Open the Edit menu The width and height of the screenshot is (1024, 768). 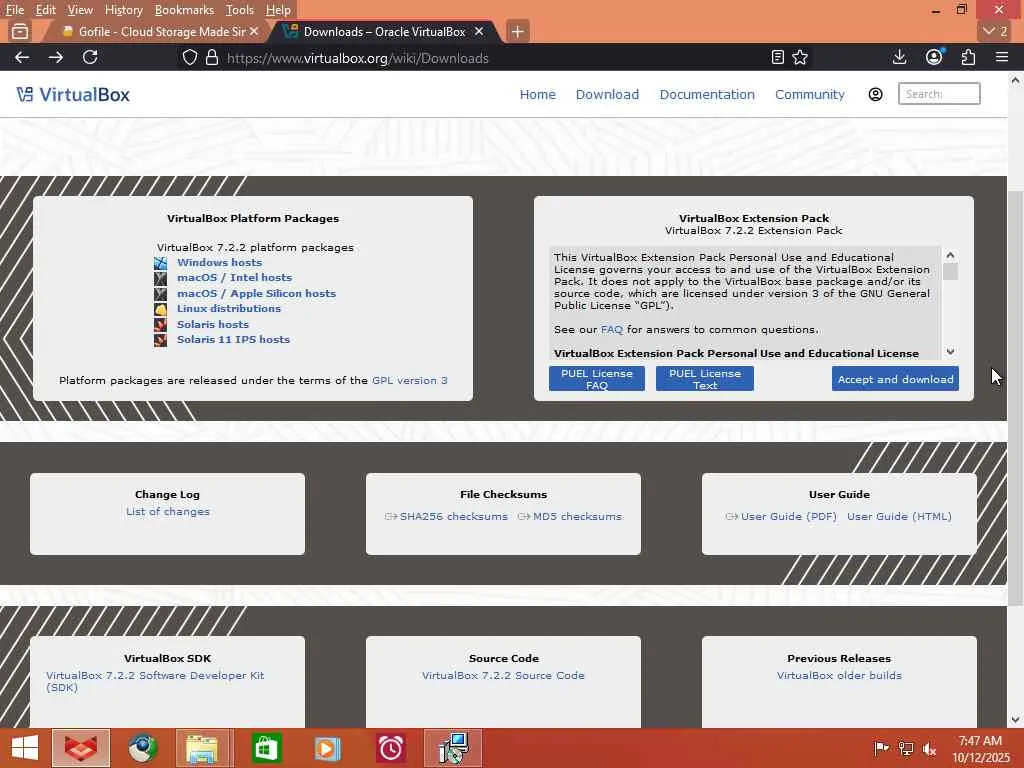coord(46,10)
